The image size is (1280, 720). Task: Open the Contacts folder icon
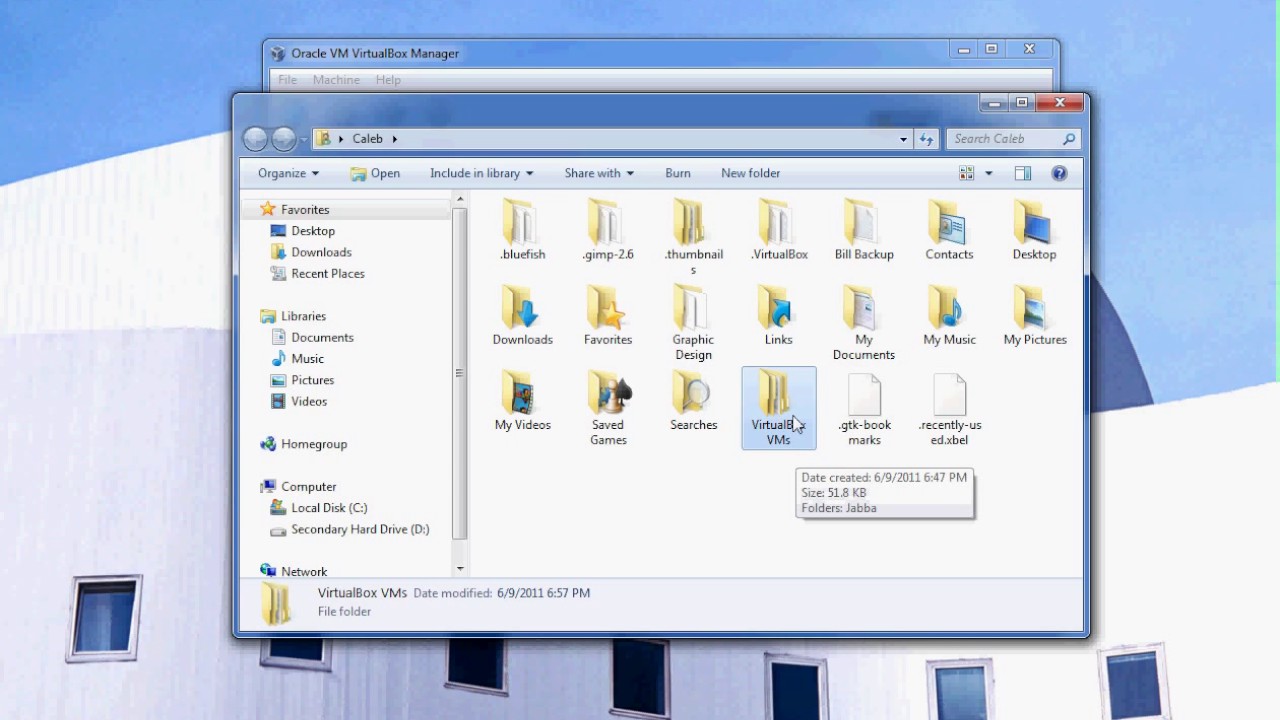(948, 221)
